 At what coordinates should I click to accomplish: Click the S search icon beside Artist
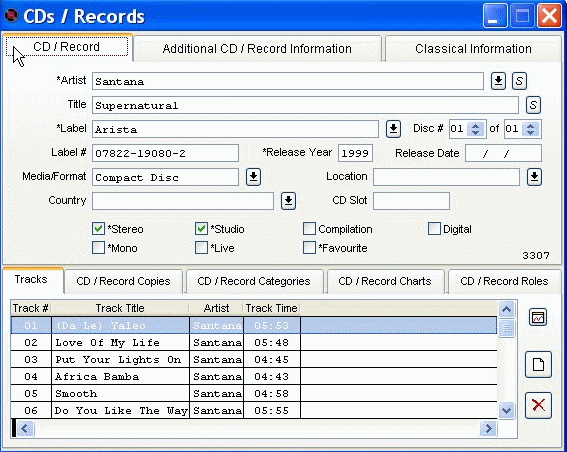[519, 81]
